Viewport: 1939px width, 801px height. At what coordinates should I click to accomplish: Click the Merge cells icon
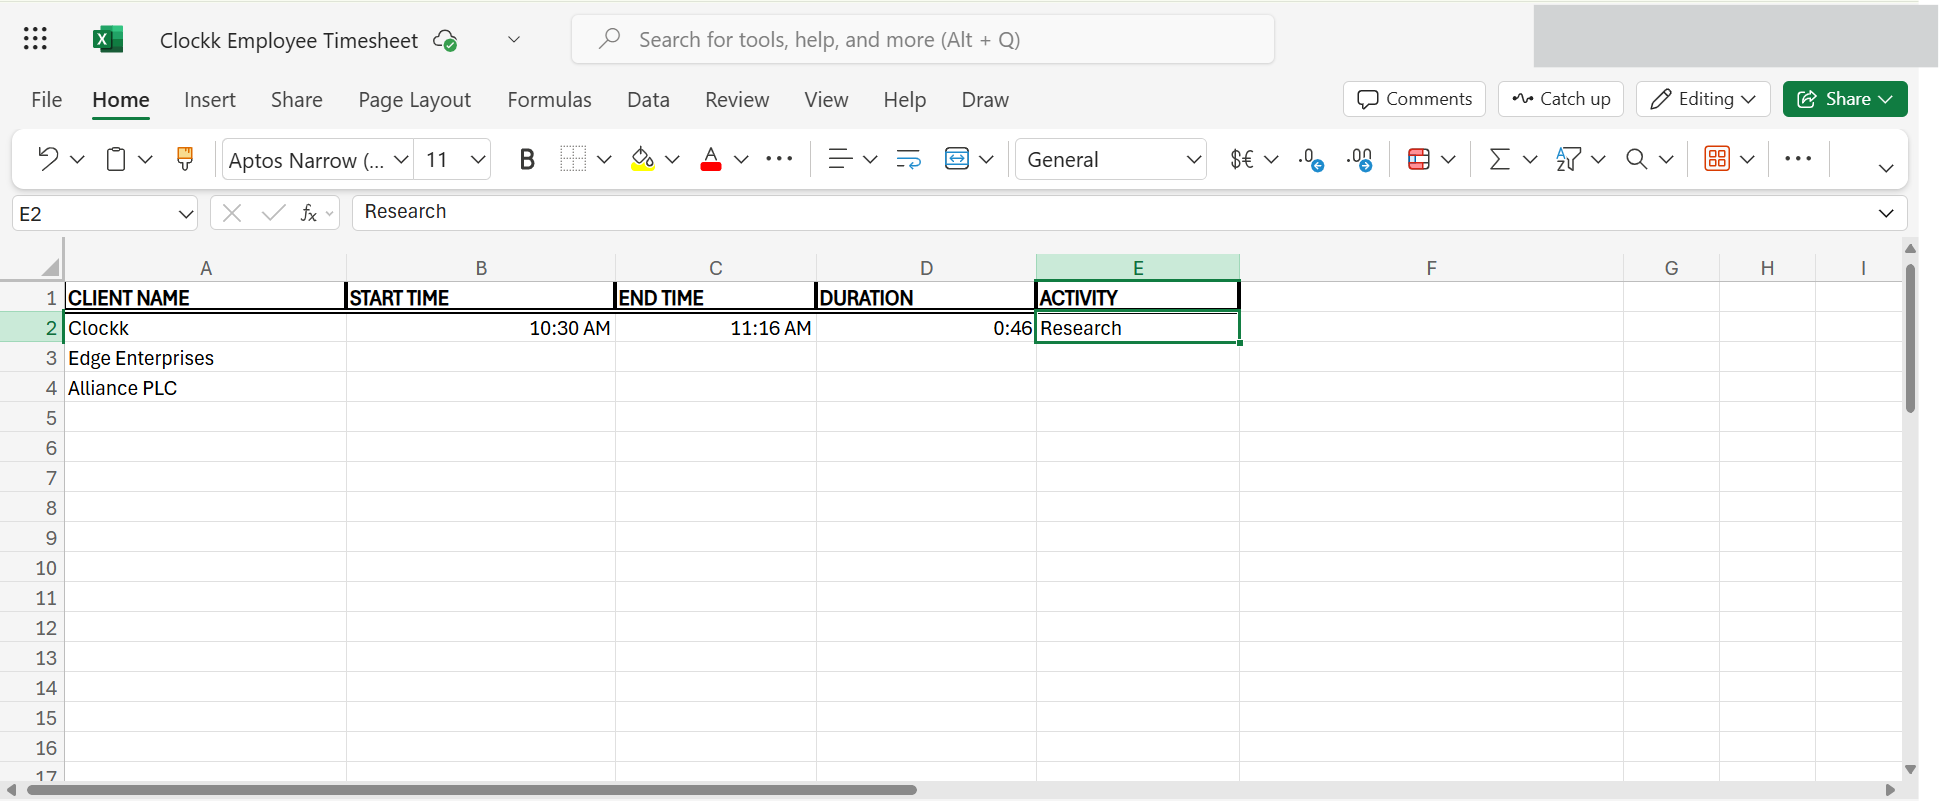pyautogui.click(x=957, y=159)
